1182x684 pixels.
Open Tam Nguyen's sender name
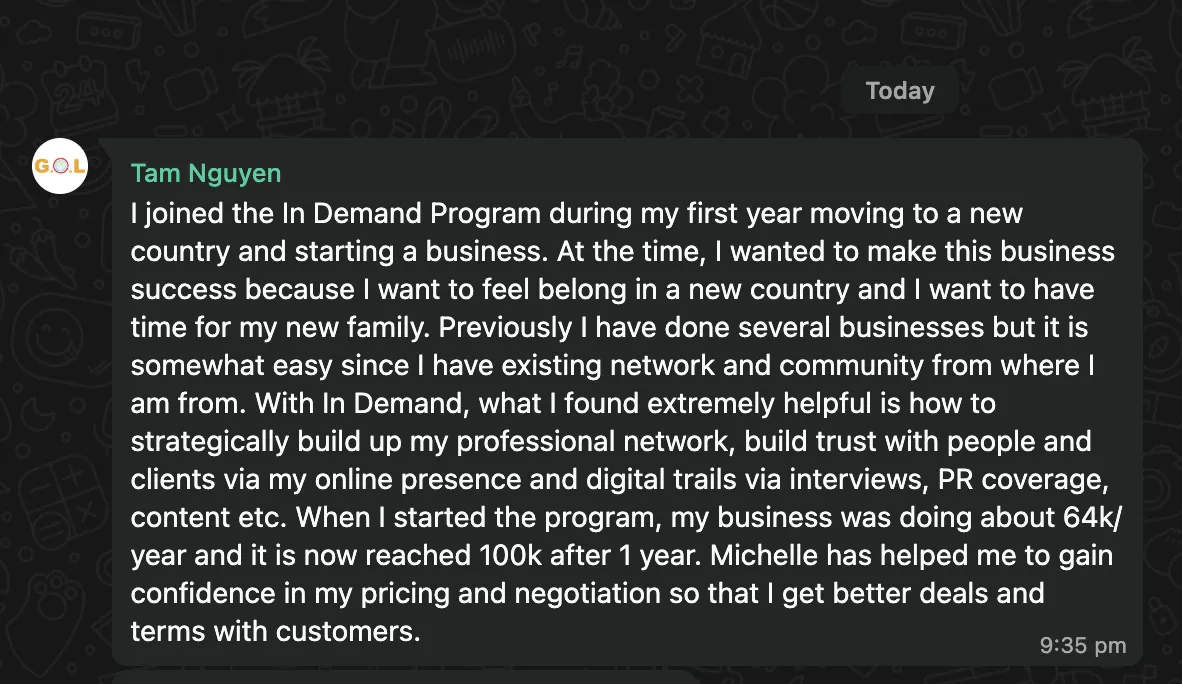205,173
